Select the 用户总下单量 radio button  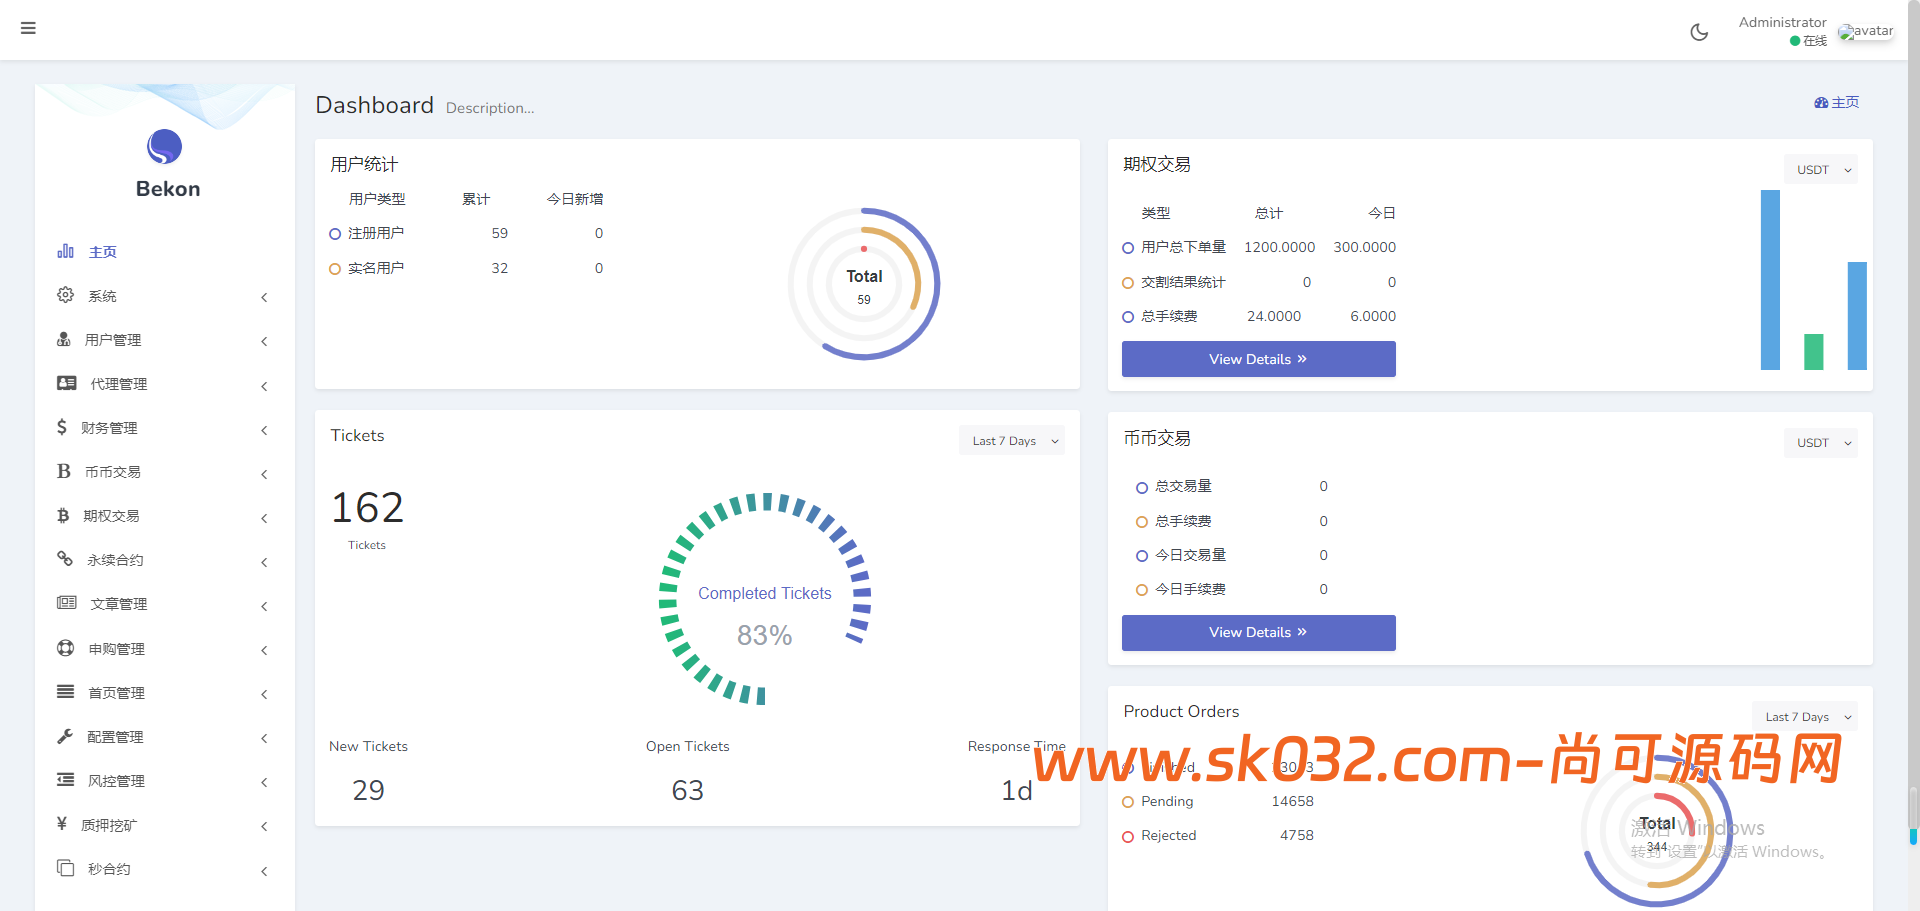[x=1127, y=248]
